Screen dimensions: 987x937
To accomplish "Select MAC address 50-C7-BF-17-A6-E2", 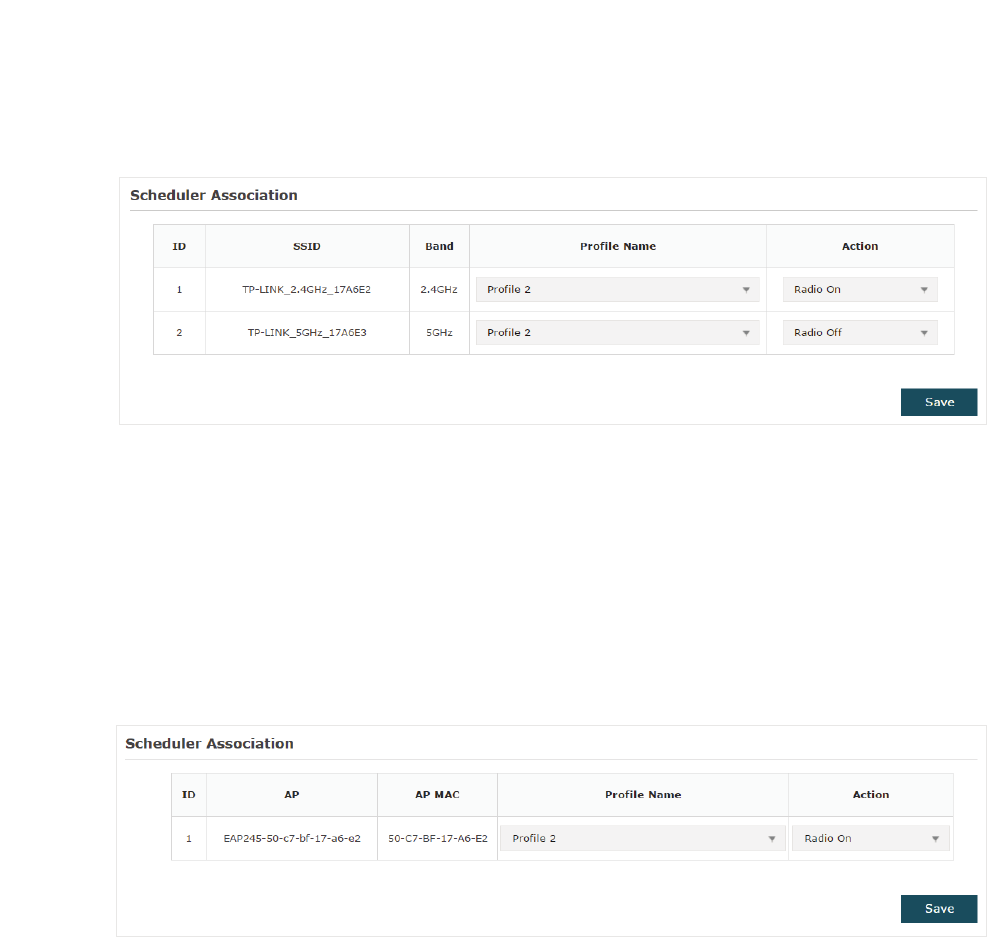I will point(437,838).
